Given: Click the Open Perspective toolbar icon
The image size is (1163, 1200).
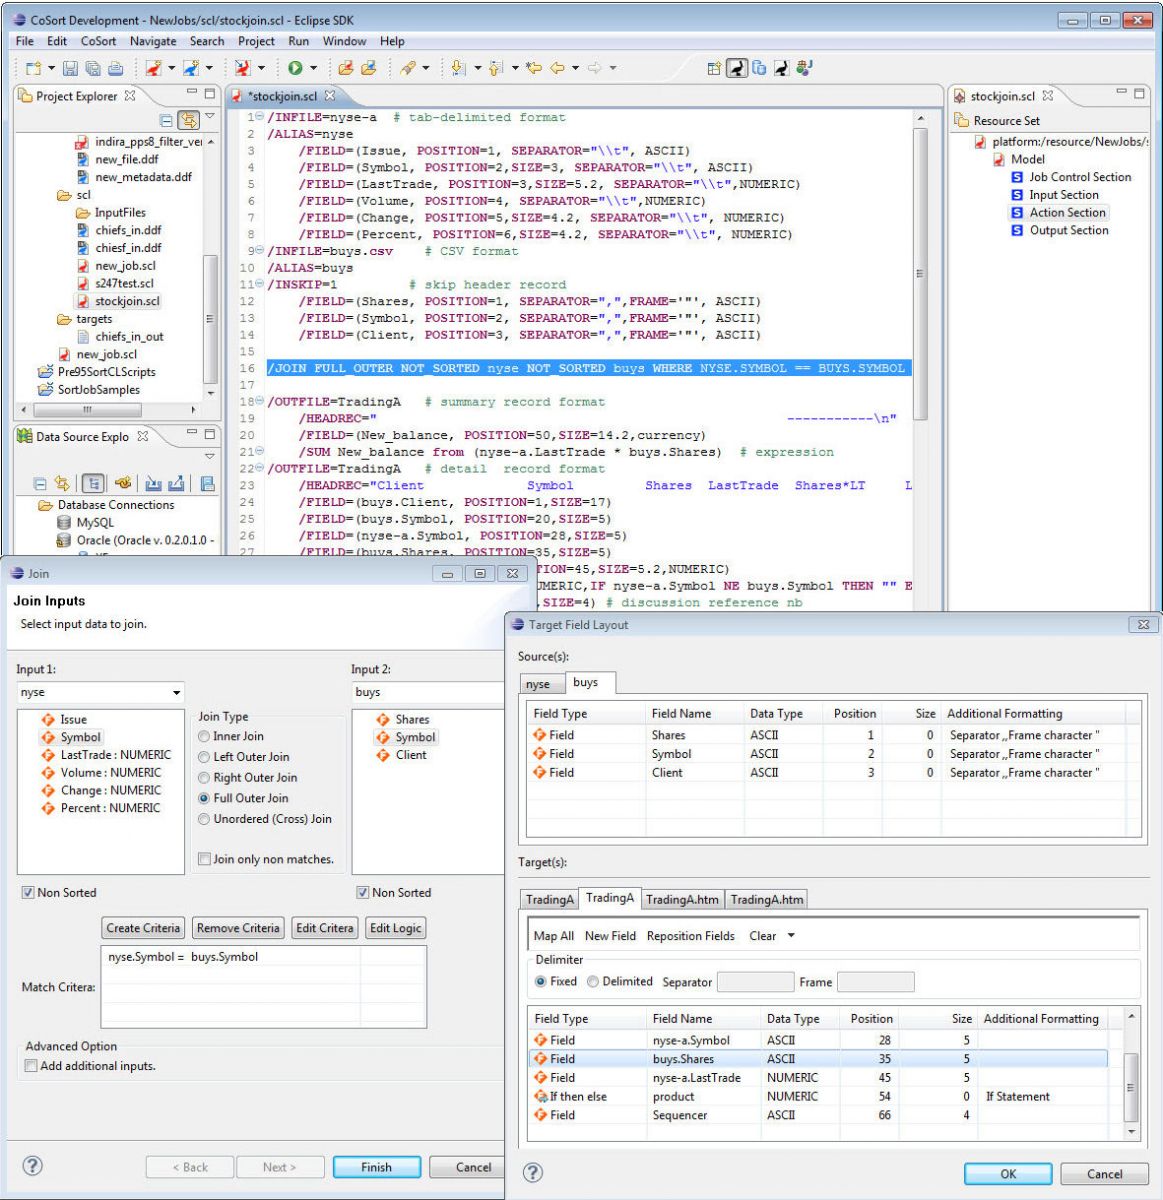Looking at the screenshot, I should [714, 68].
